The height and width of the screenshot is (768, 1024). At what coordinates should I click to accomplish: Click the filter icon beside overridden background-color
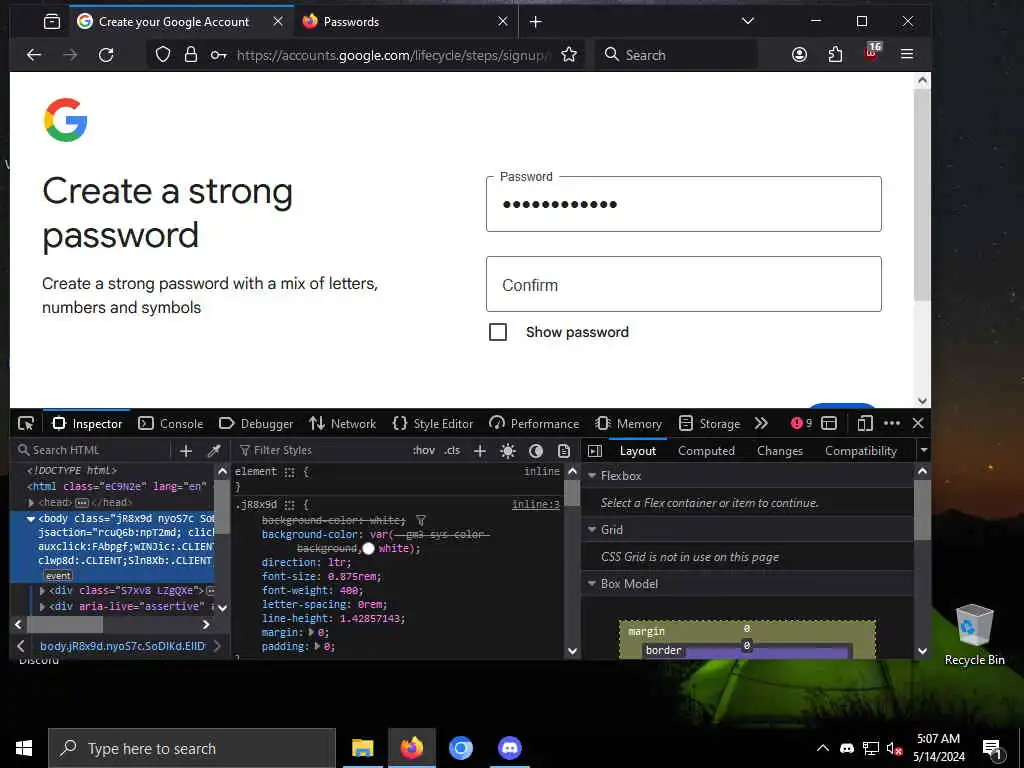[x=421, y=520]
